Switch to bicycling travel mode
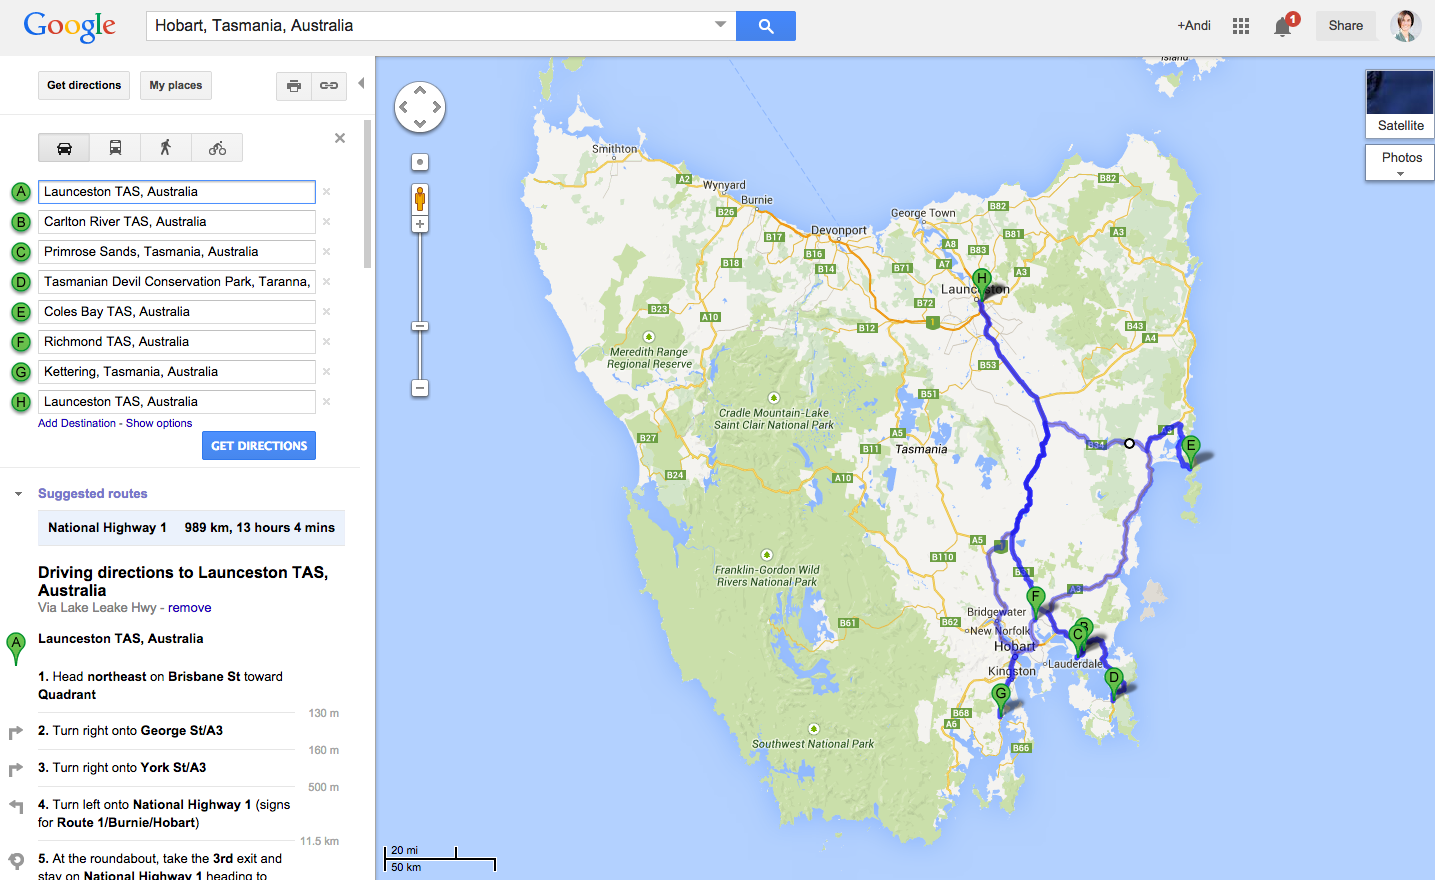The width and height of the screenshot is (1435, 880). click(217, 148)
